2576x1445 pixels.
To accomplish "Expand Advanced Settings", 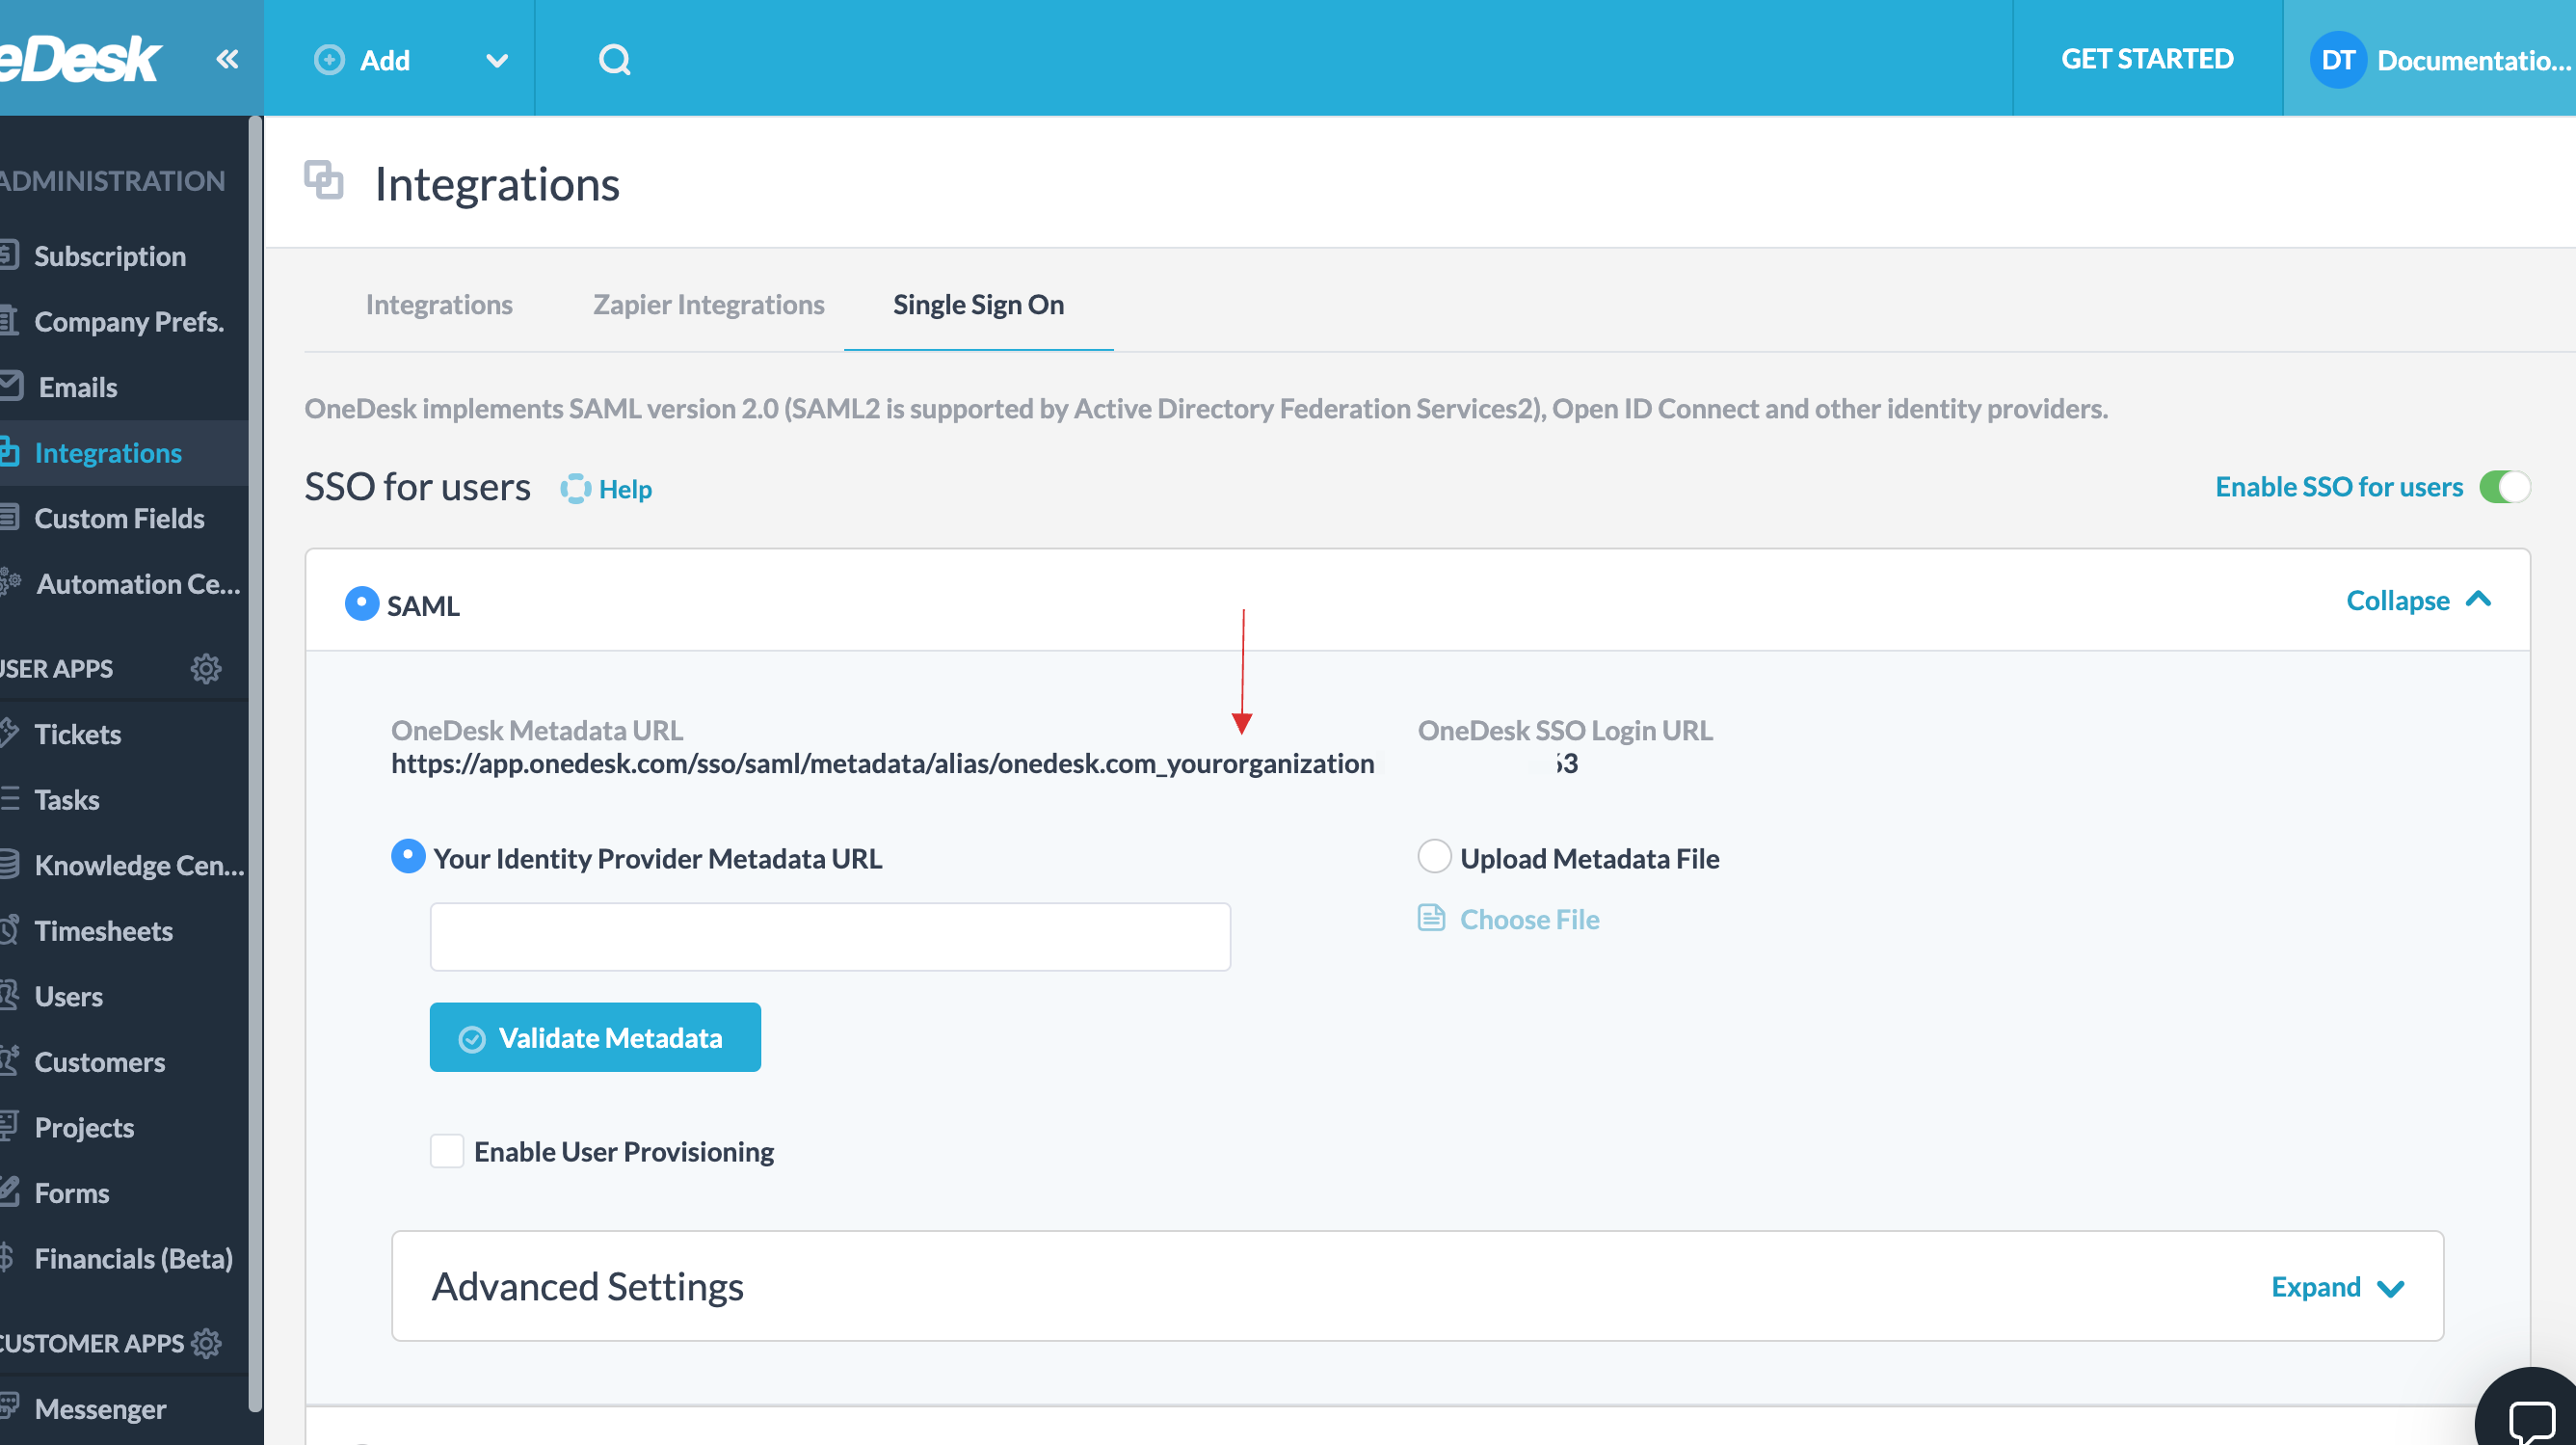I will pyautogui.click(x=2337, y=1287).
